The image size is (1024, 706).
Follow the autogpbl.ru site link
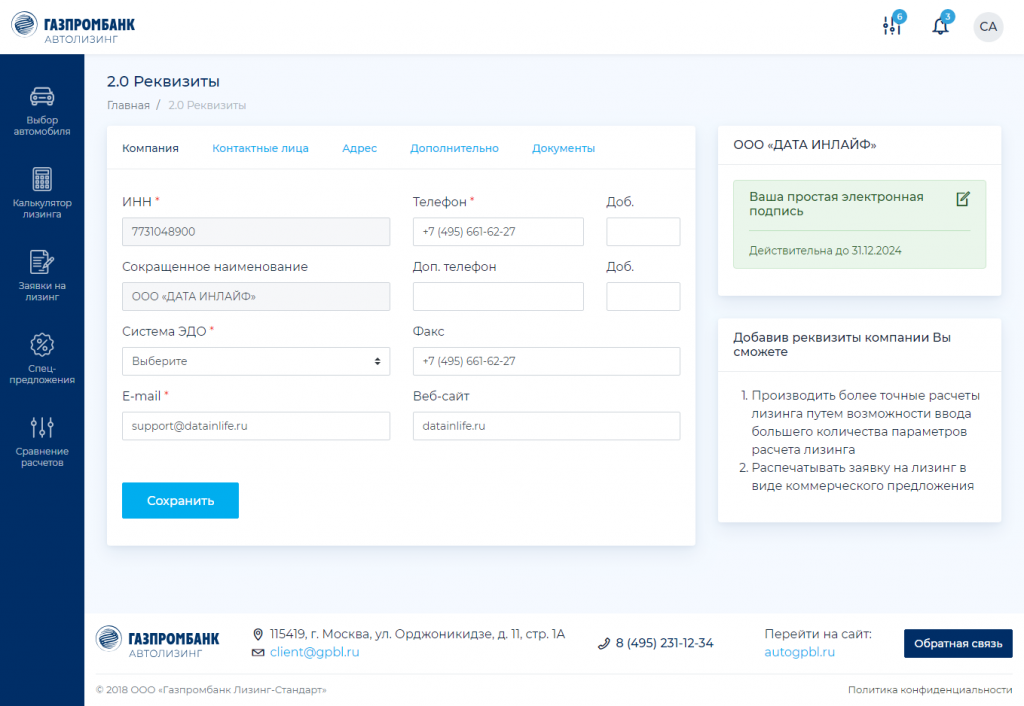tap(800, 652)
